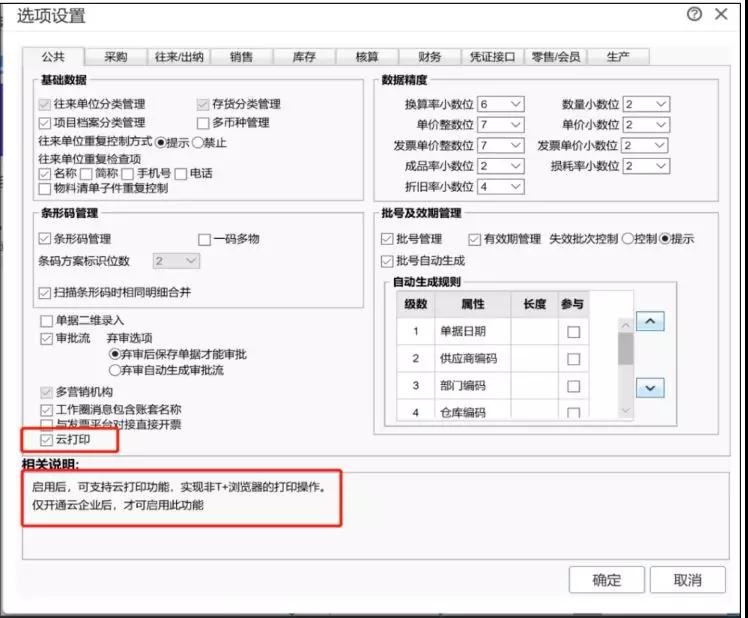Toggle the 条形码管理 checkbox
The image size is (748, 618).
[x=44, y=239]
